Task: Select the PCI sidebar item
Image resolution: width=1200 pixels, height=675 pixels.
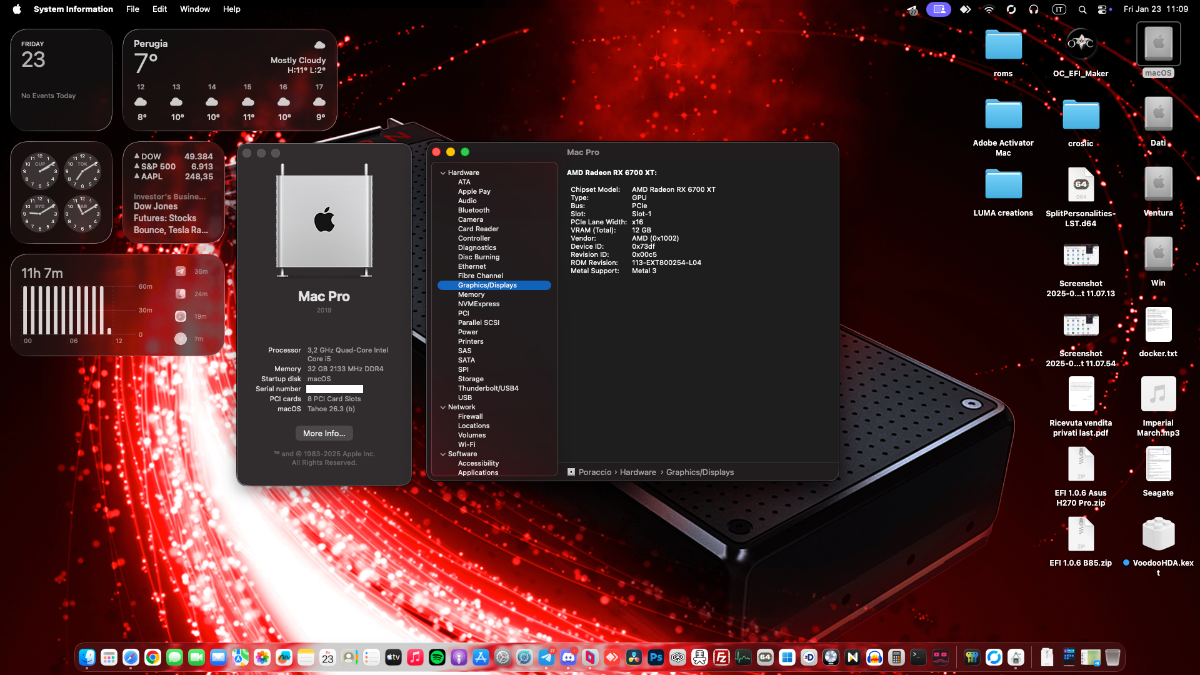Action: 464,313
